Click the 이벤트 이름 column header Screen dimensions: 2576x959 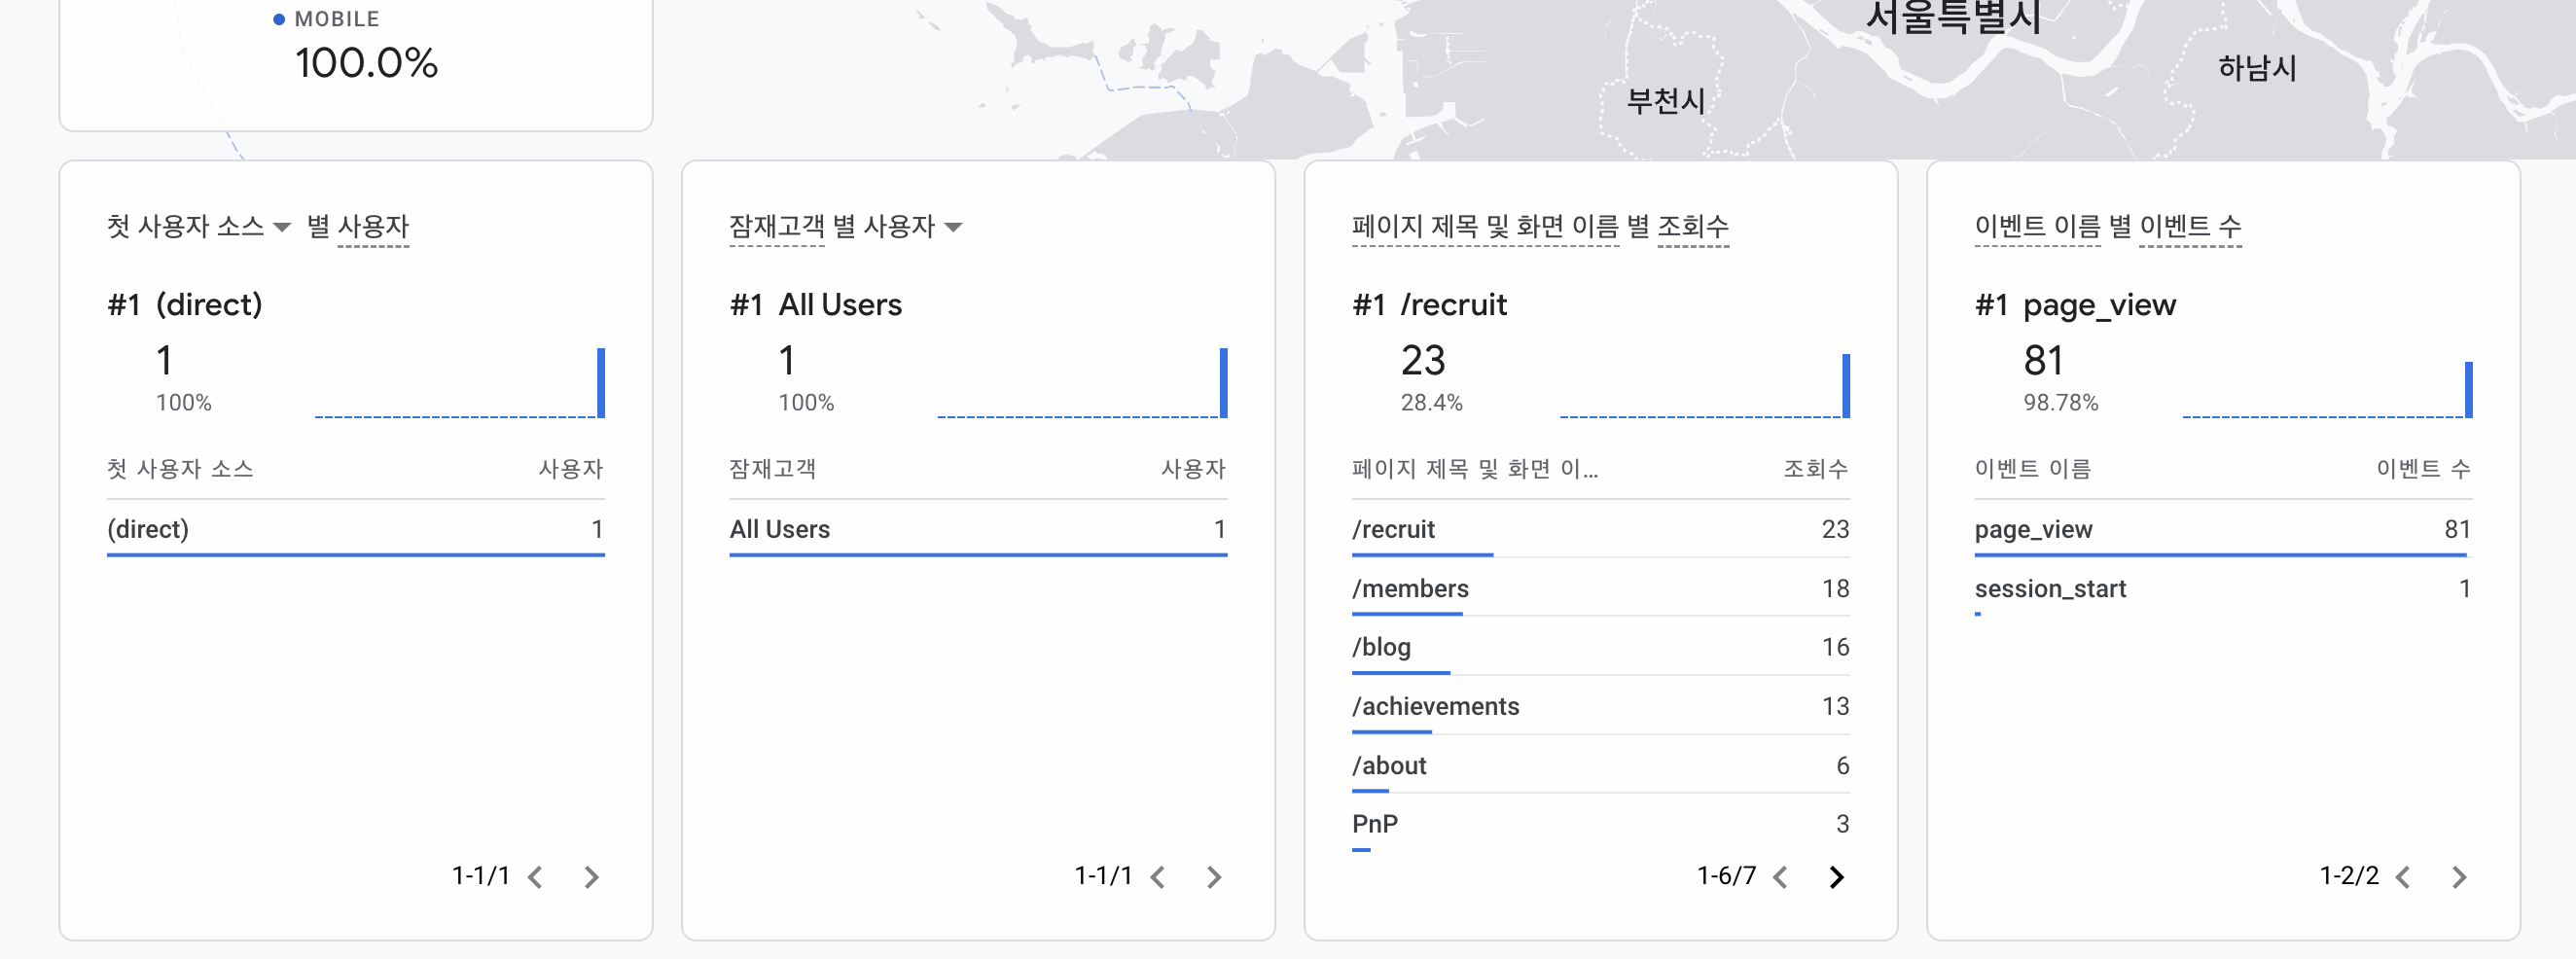tap(2032, 469)
